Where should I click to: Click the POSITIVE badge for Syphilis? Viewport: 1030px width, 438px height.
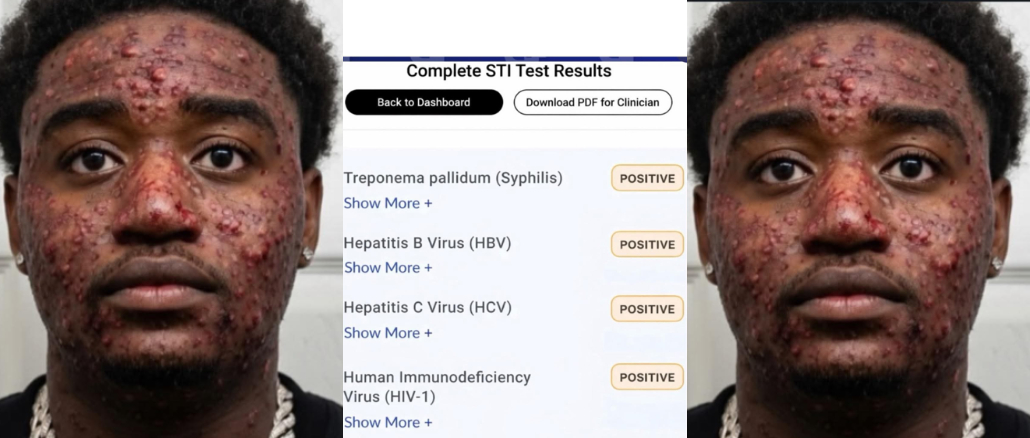[647, 178]
